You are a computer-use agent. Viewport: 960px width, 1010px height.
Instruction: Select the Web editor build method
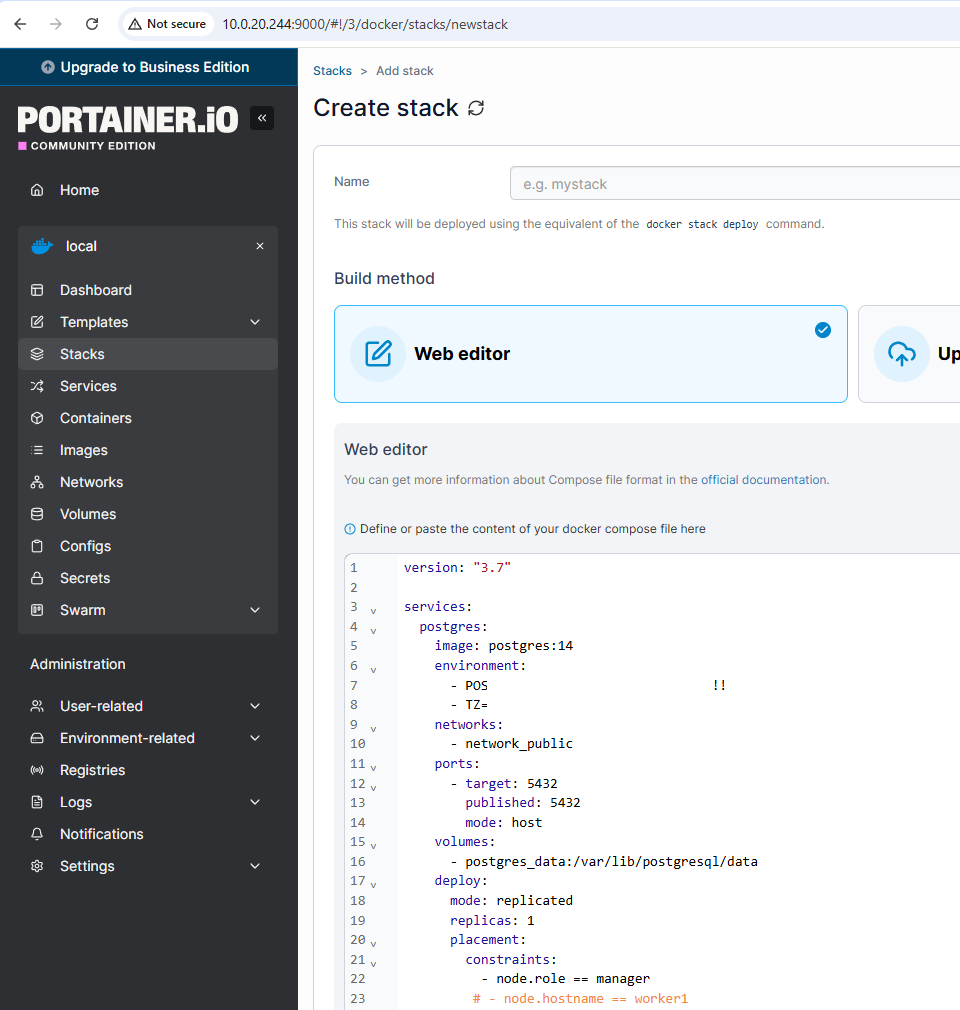[x=590, y=354]
